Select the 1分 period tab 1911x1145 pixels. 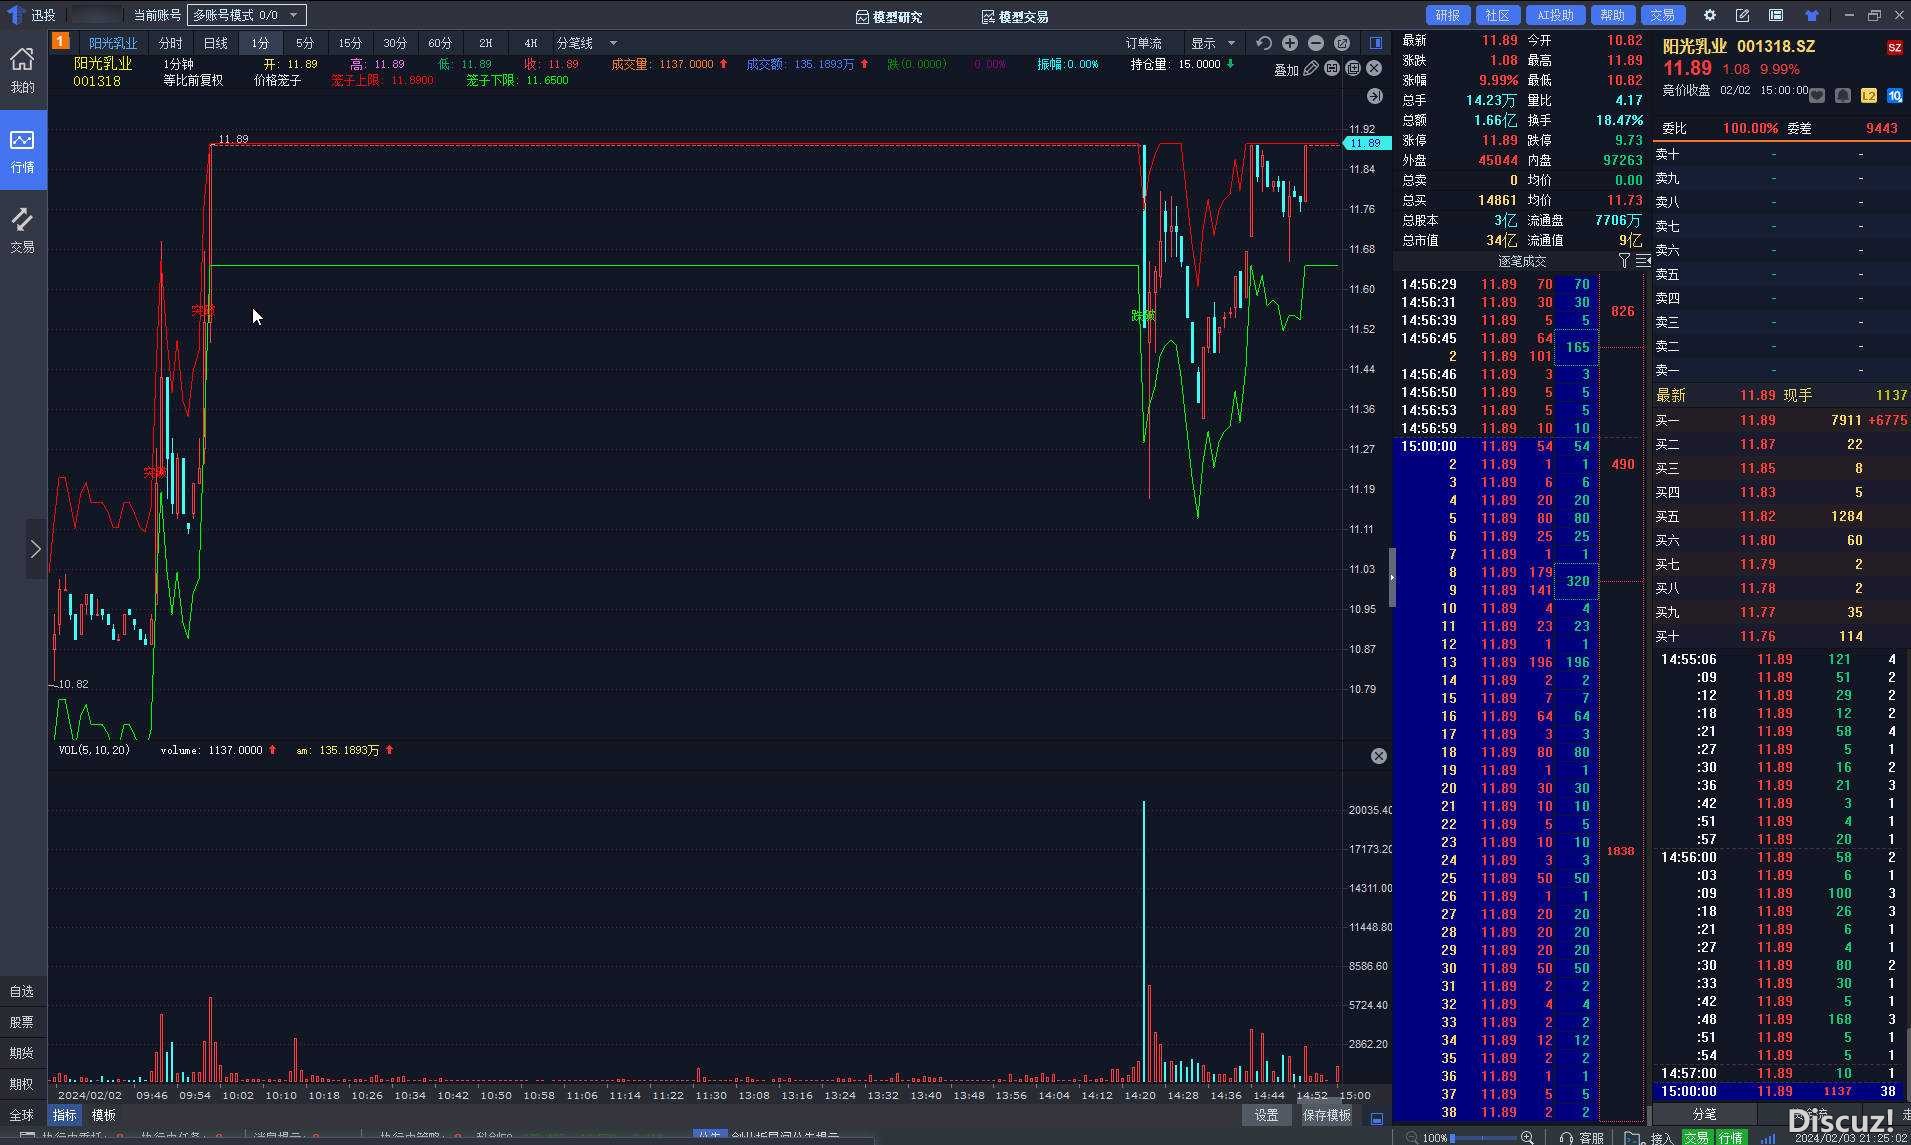260,43
